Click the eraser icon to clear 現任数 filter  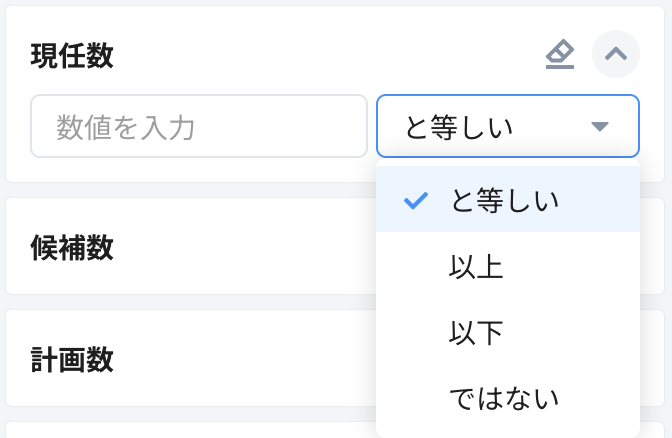560,55
